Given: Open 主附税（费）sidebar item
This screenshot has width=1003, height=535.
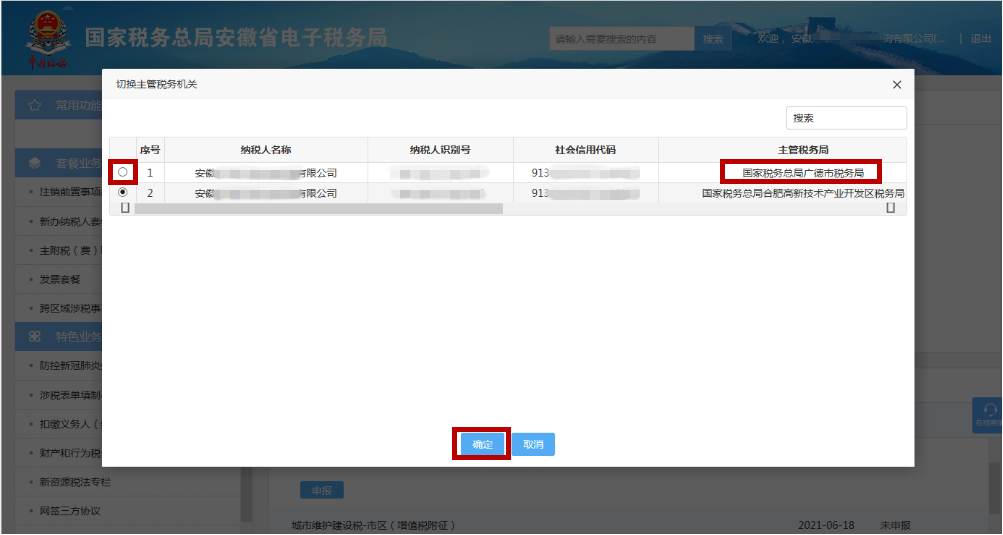Looking at the screenshot, I should pyautogui.click(x=70, y=250).
